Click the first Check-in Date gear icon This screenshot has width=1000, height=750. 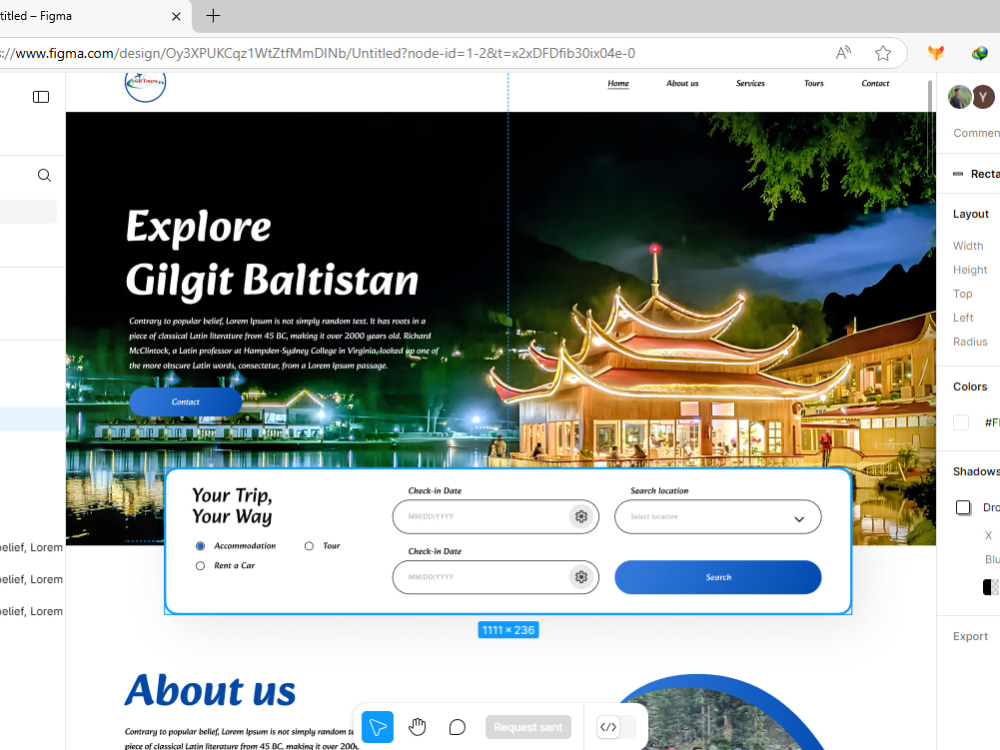coord(581,517)
